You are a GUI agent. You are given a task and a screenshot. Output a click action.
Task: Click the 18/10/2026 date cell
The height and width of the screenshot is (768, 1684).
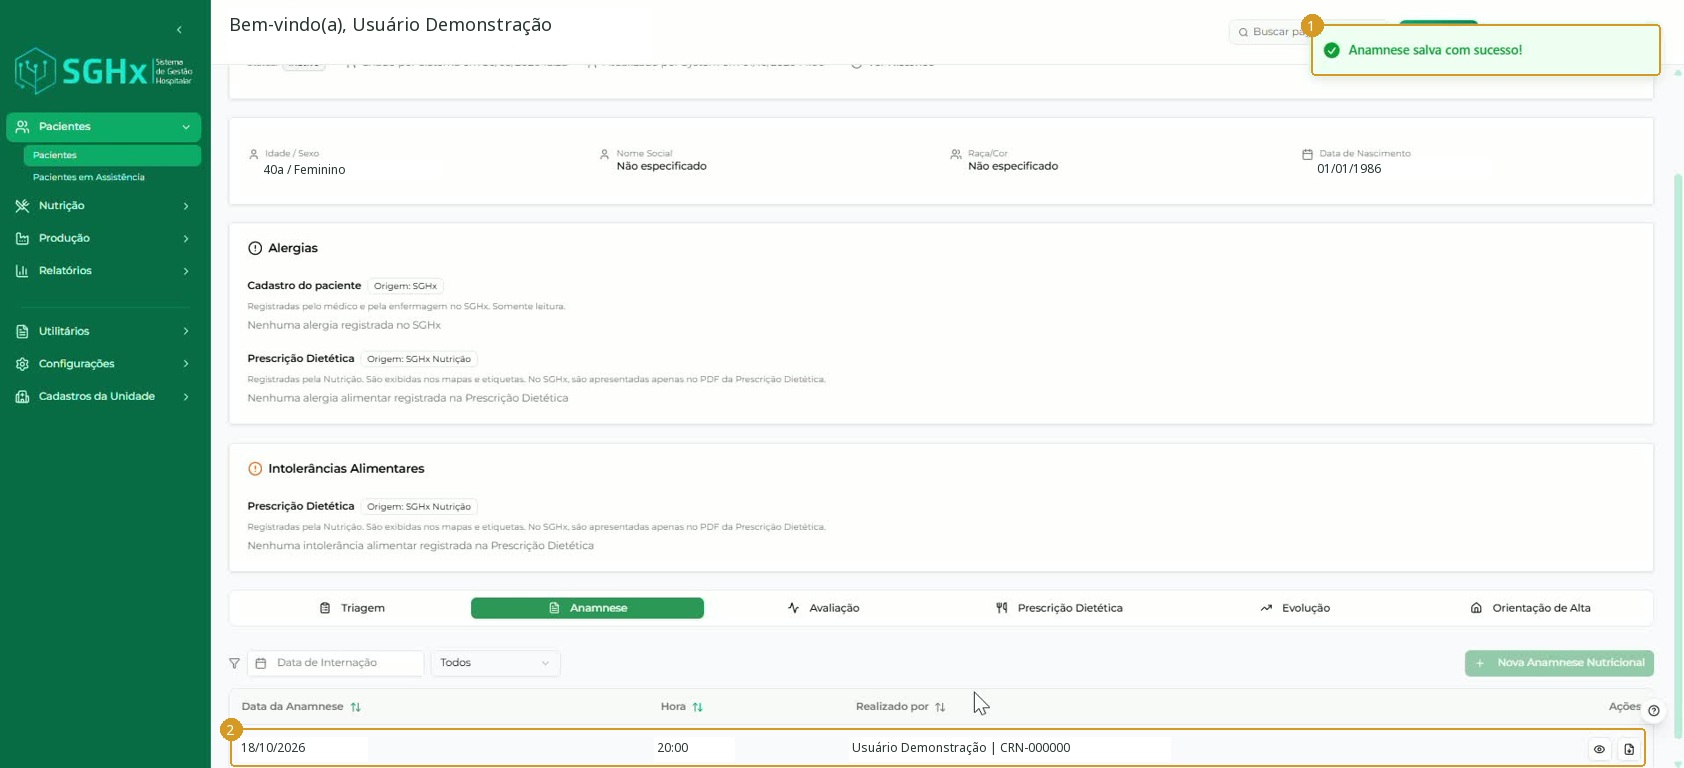[273, 748]
